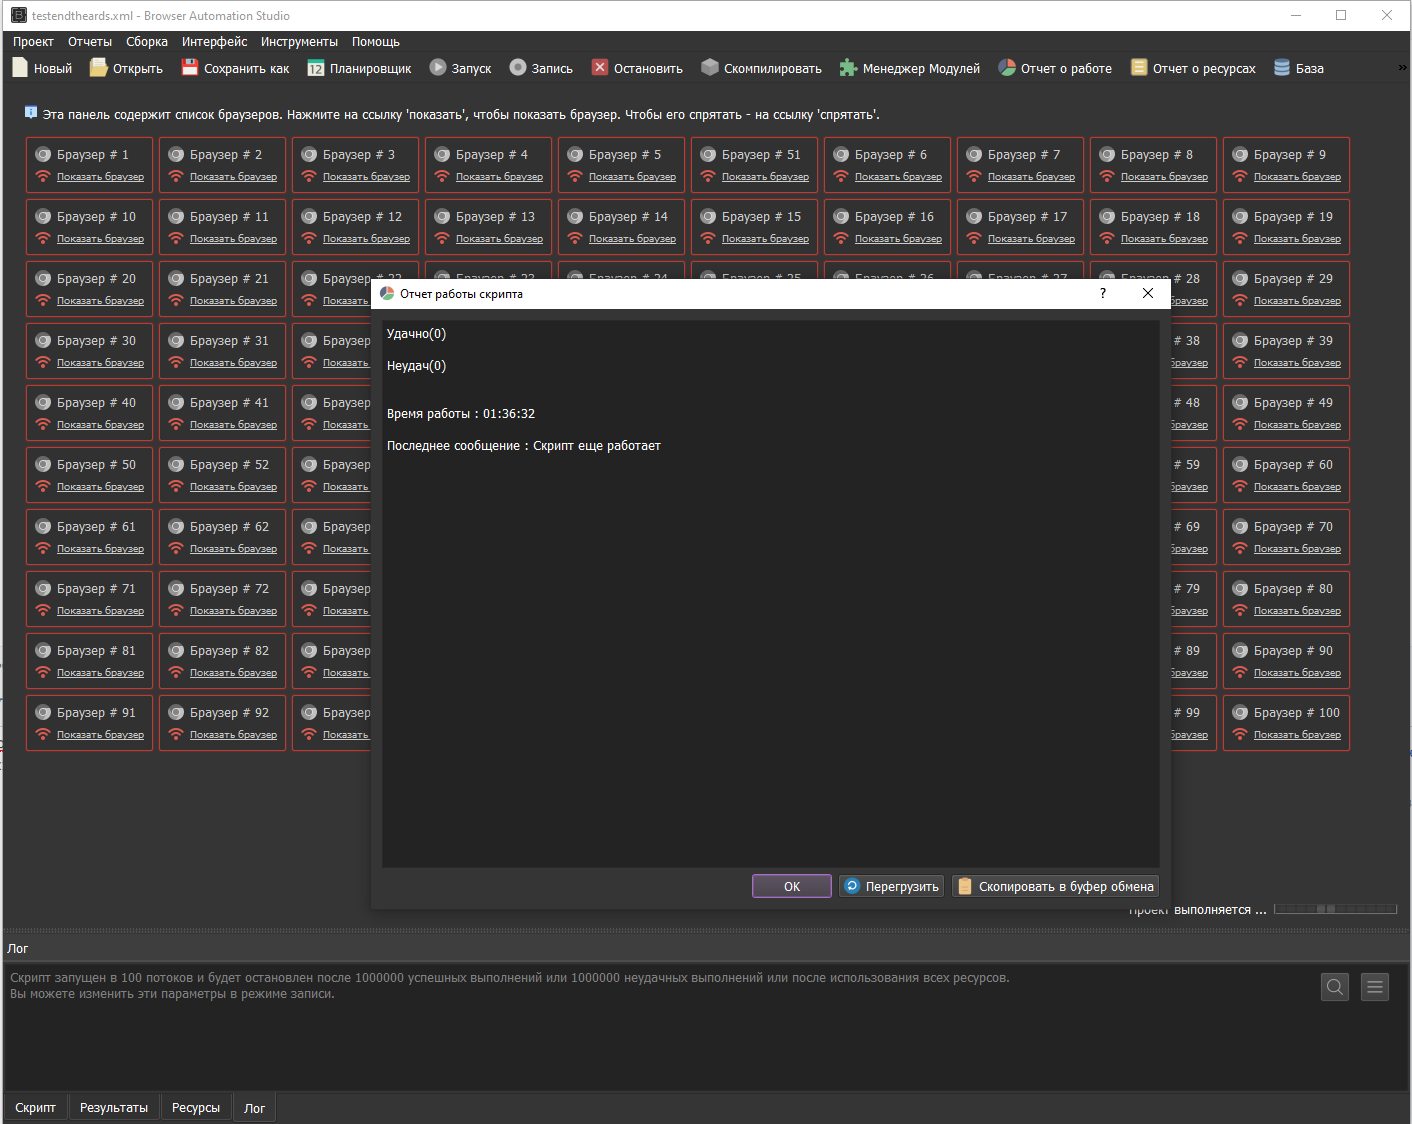Open a project with the folder icon
Viewport: 1412px width, 1124px height.
coord(98,68)
